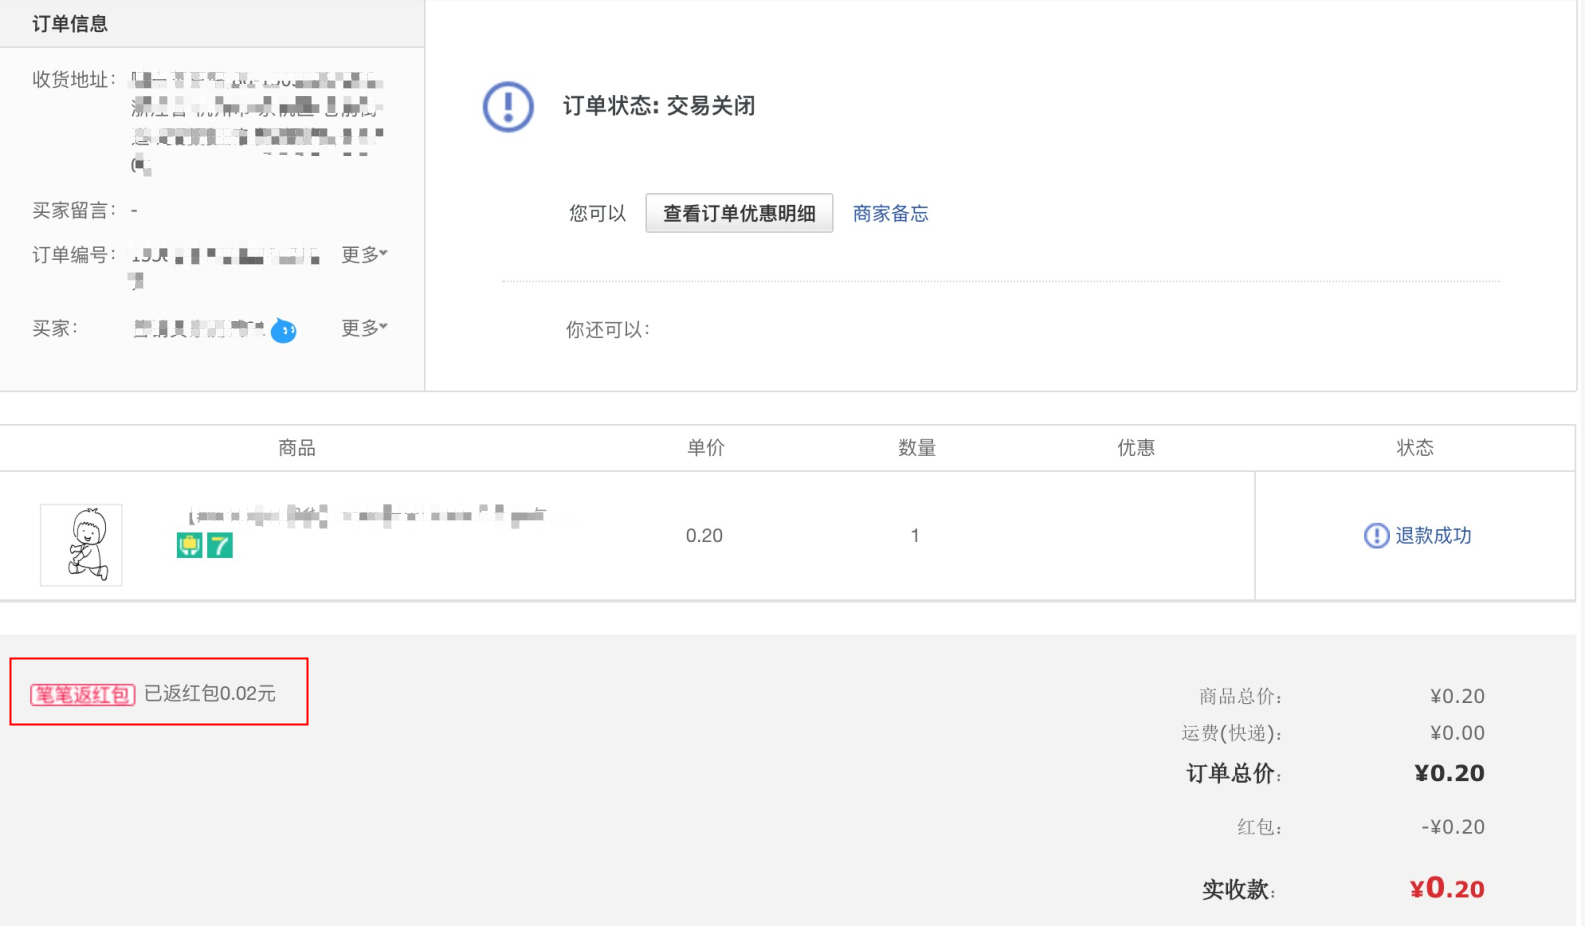Click the 收货地址 label
The width and height of the screenshot is (1585, 926).
74,80
